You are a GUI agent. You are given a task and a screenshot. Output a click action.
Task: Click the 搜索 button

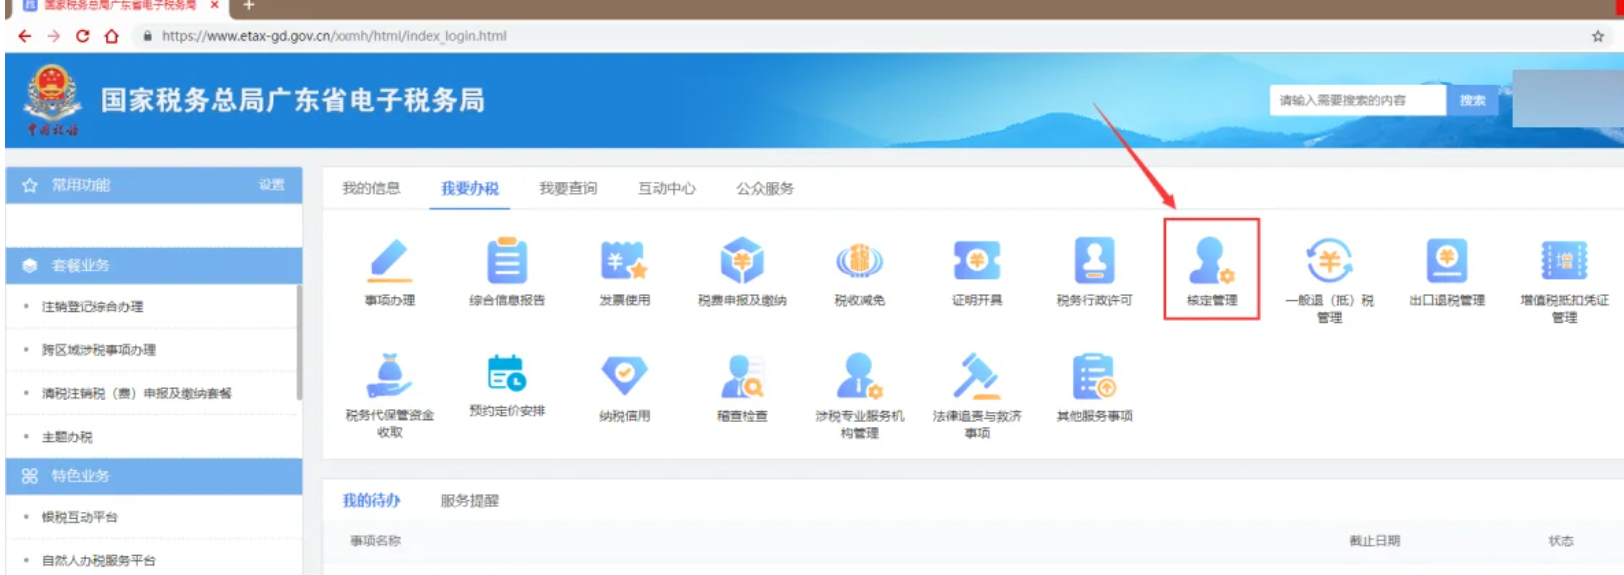pyautogui.click(x=1473, y=100)
